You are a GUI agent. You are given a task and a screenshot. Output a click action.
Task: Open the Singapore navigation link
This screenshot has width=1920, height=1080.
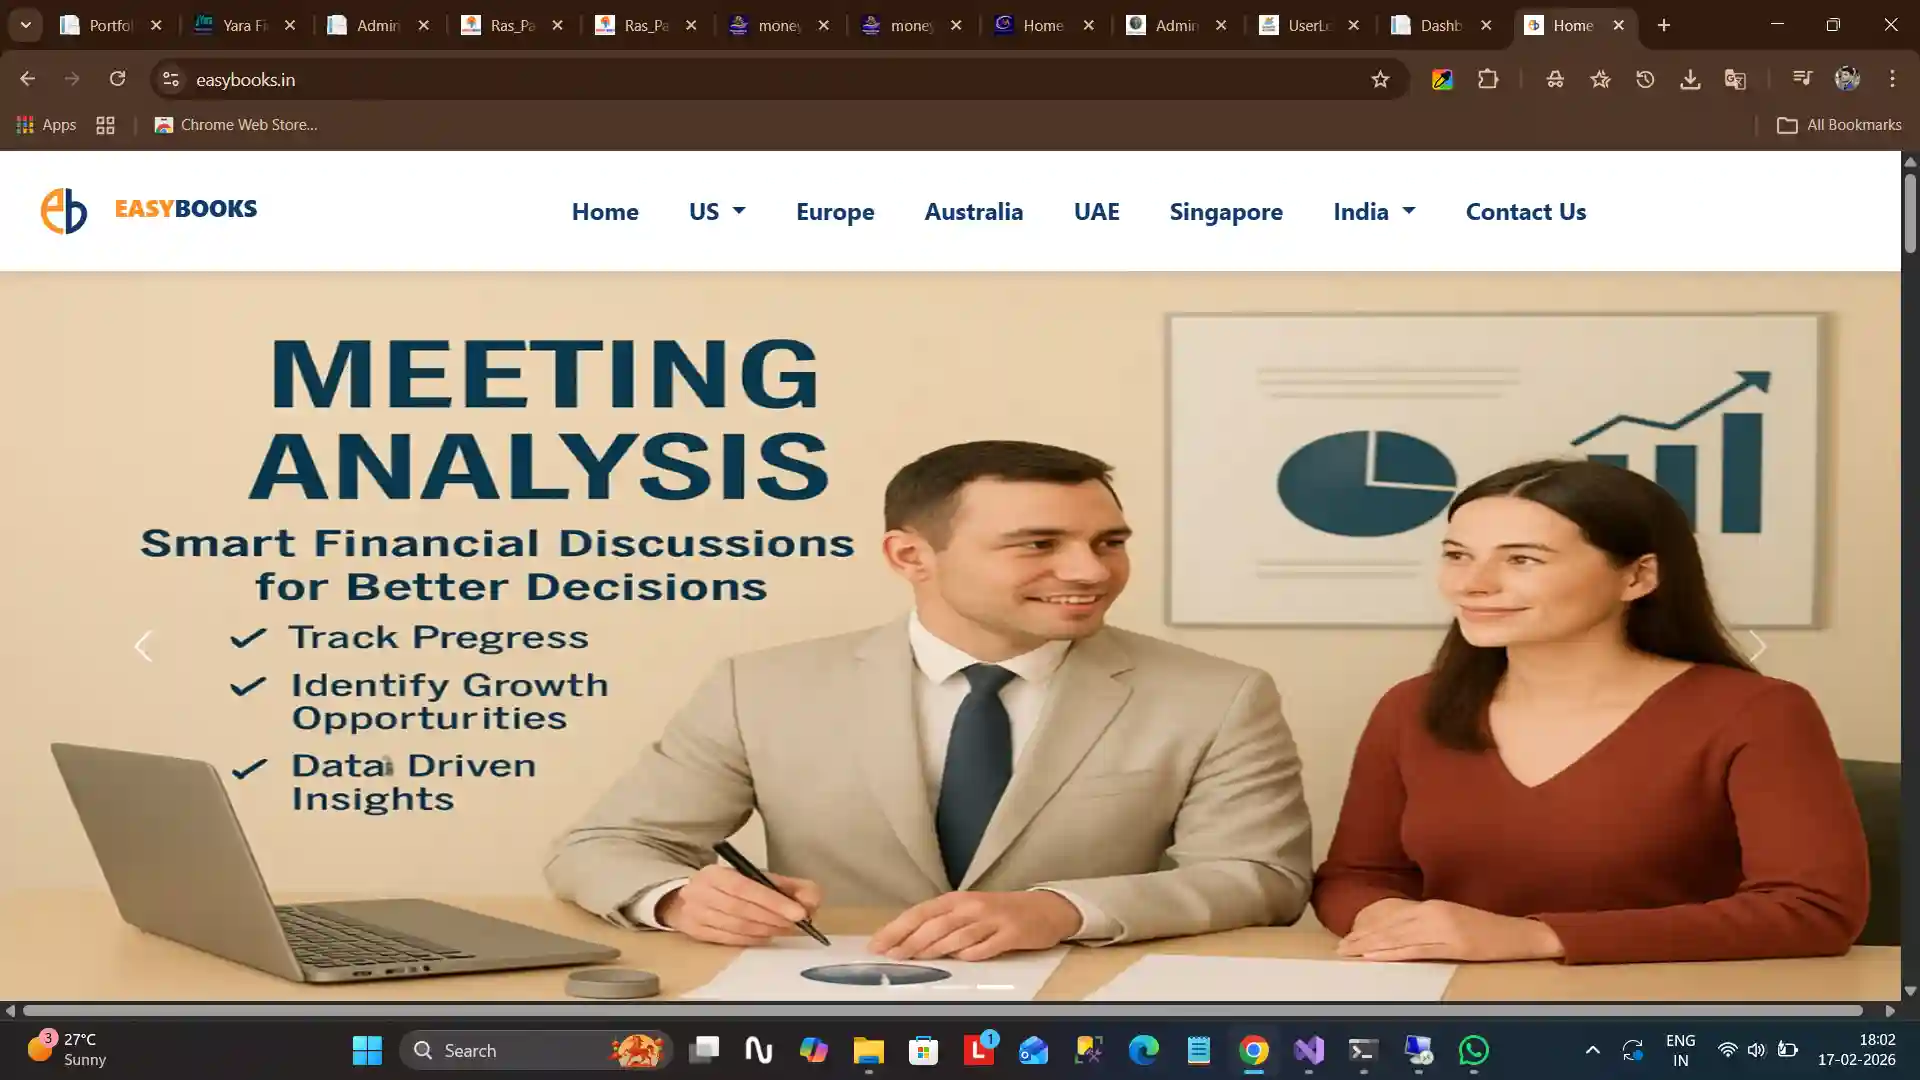tap(1225, 211)
